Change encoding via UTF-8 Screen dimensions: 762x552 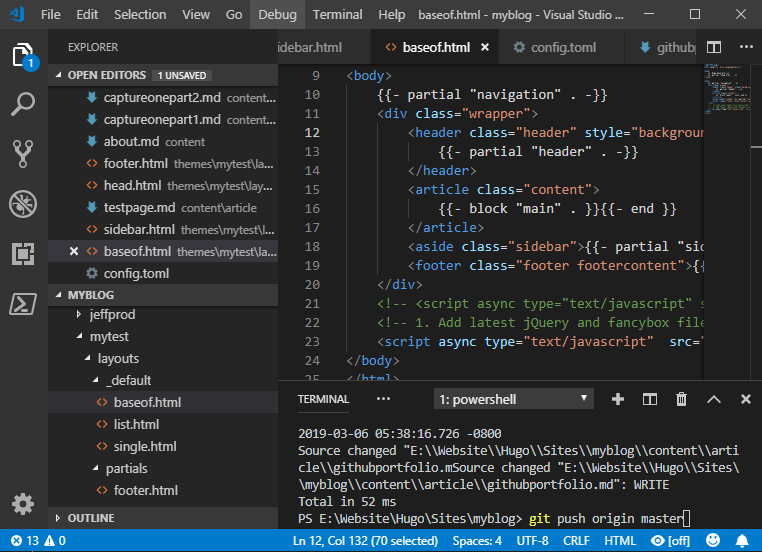(532, 540)
